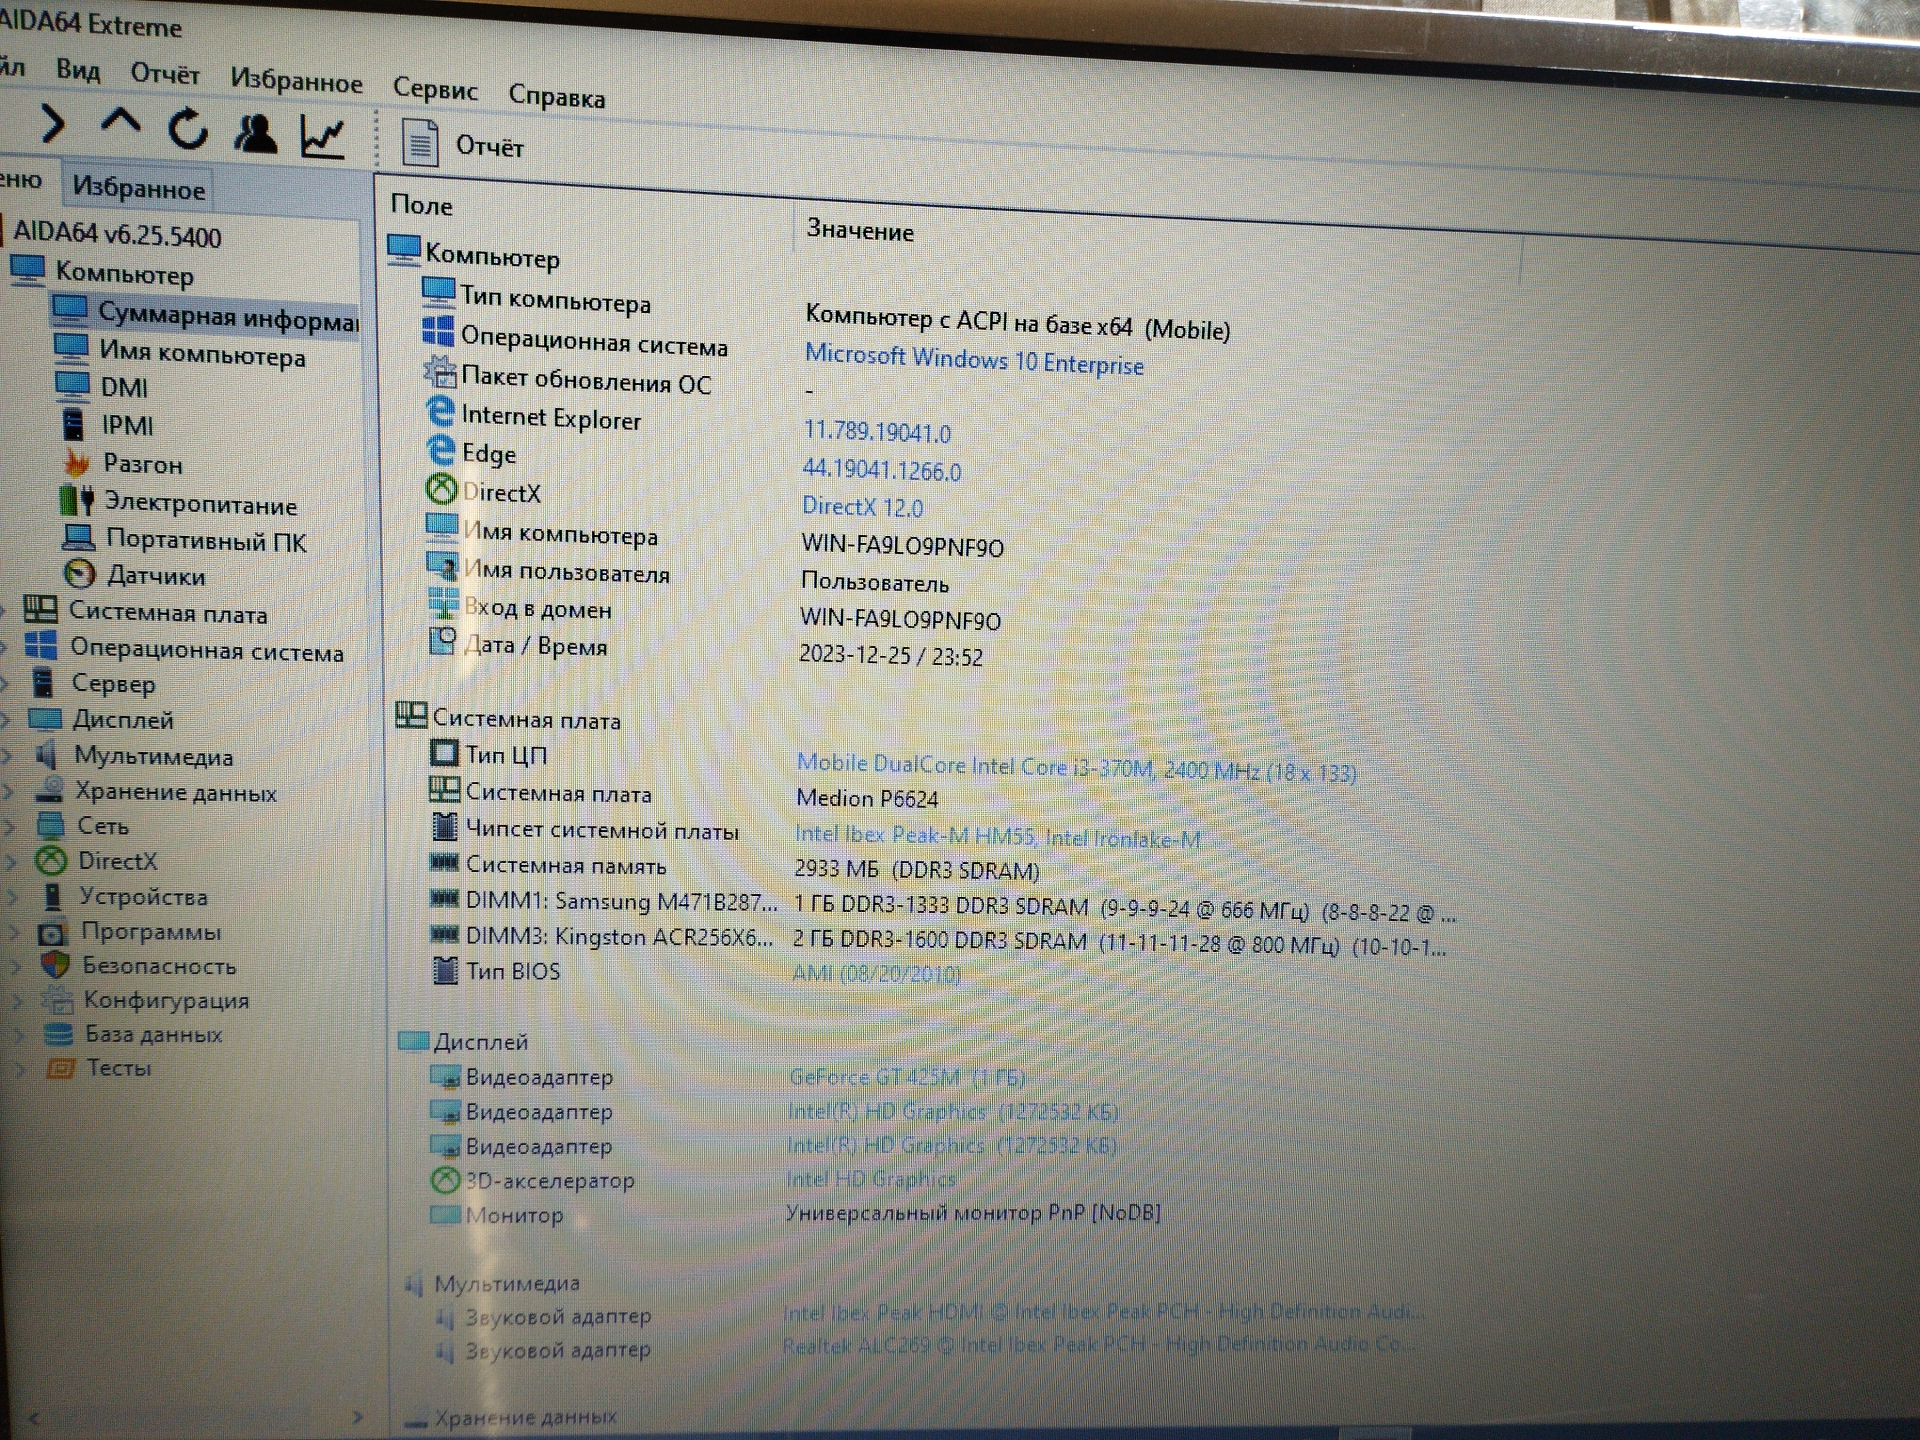Click the Medion P6624 value
1920x1440 pixels.
867,799
